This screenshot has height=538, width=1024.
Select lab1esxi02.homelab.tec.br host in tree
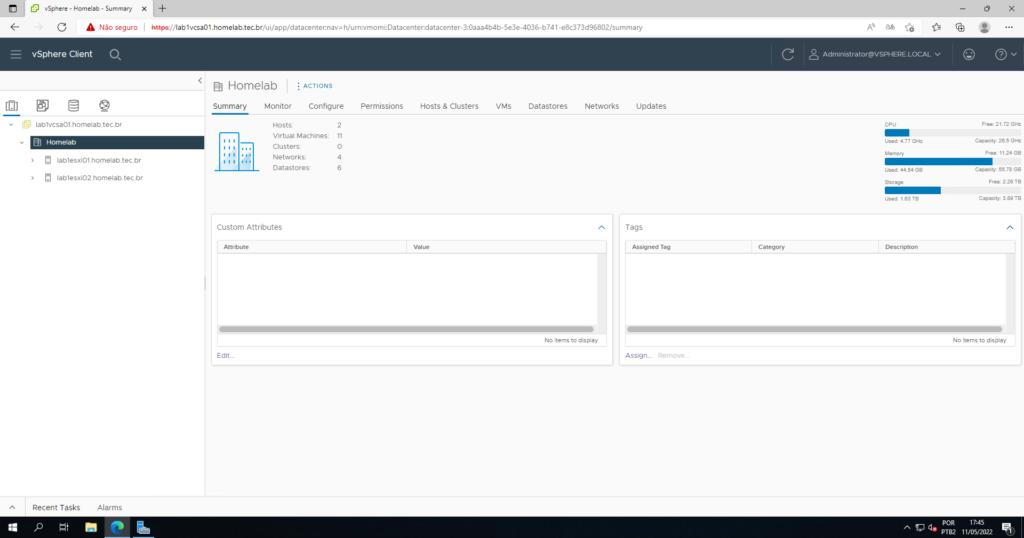99,178
